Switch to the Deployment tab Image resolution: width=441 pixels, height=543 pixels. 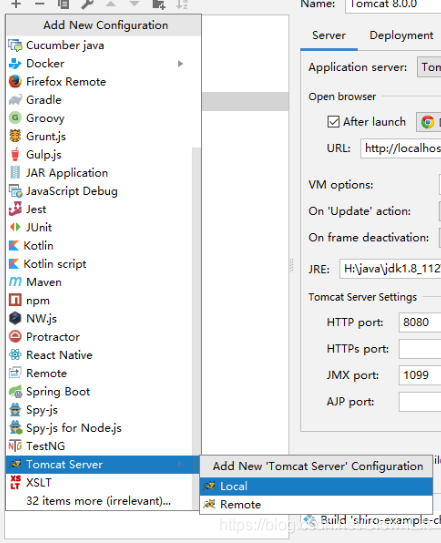[x=401, y=35]
